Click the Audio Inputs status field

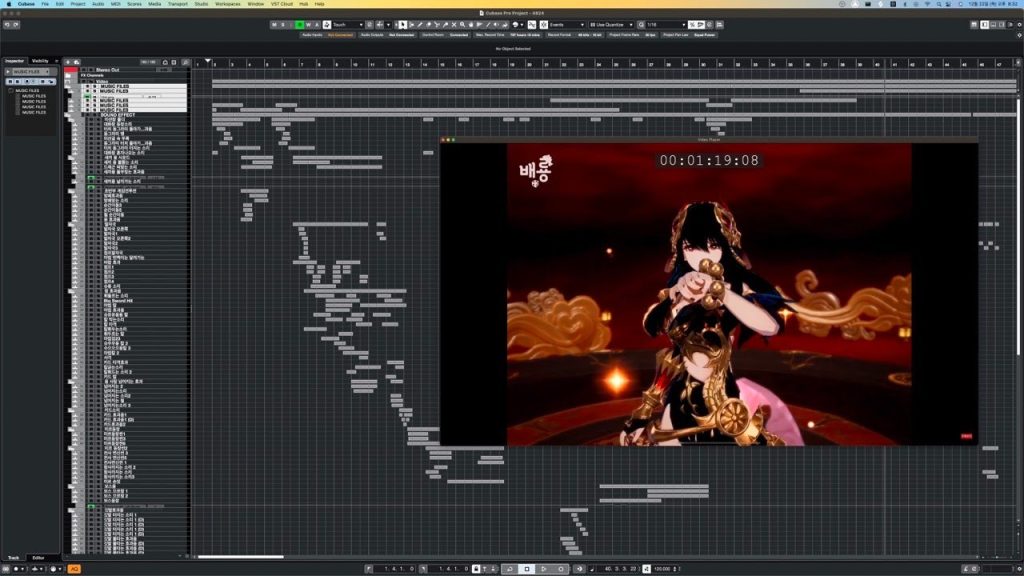tap(327, 35)
